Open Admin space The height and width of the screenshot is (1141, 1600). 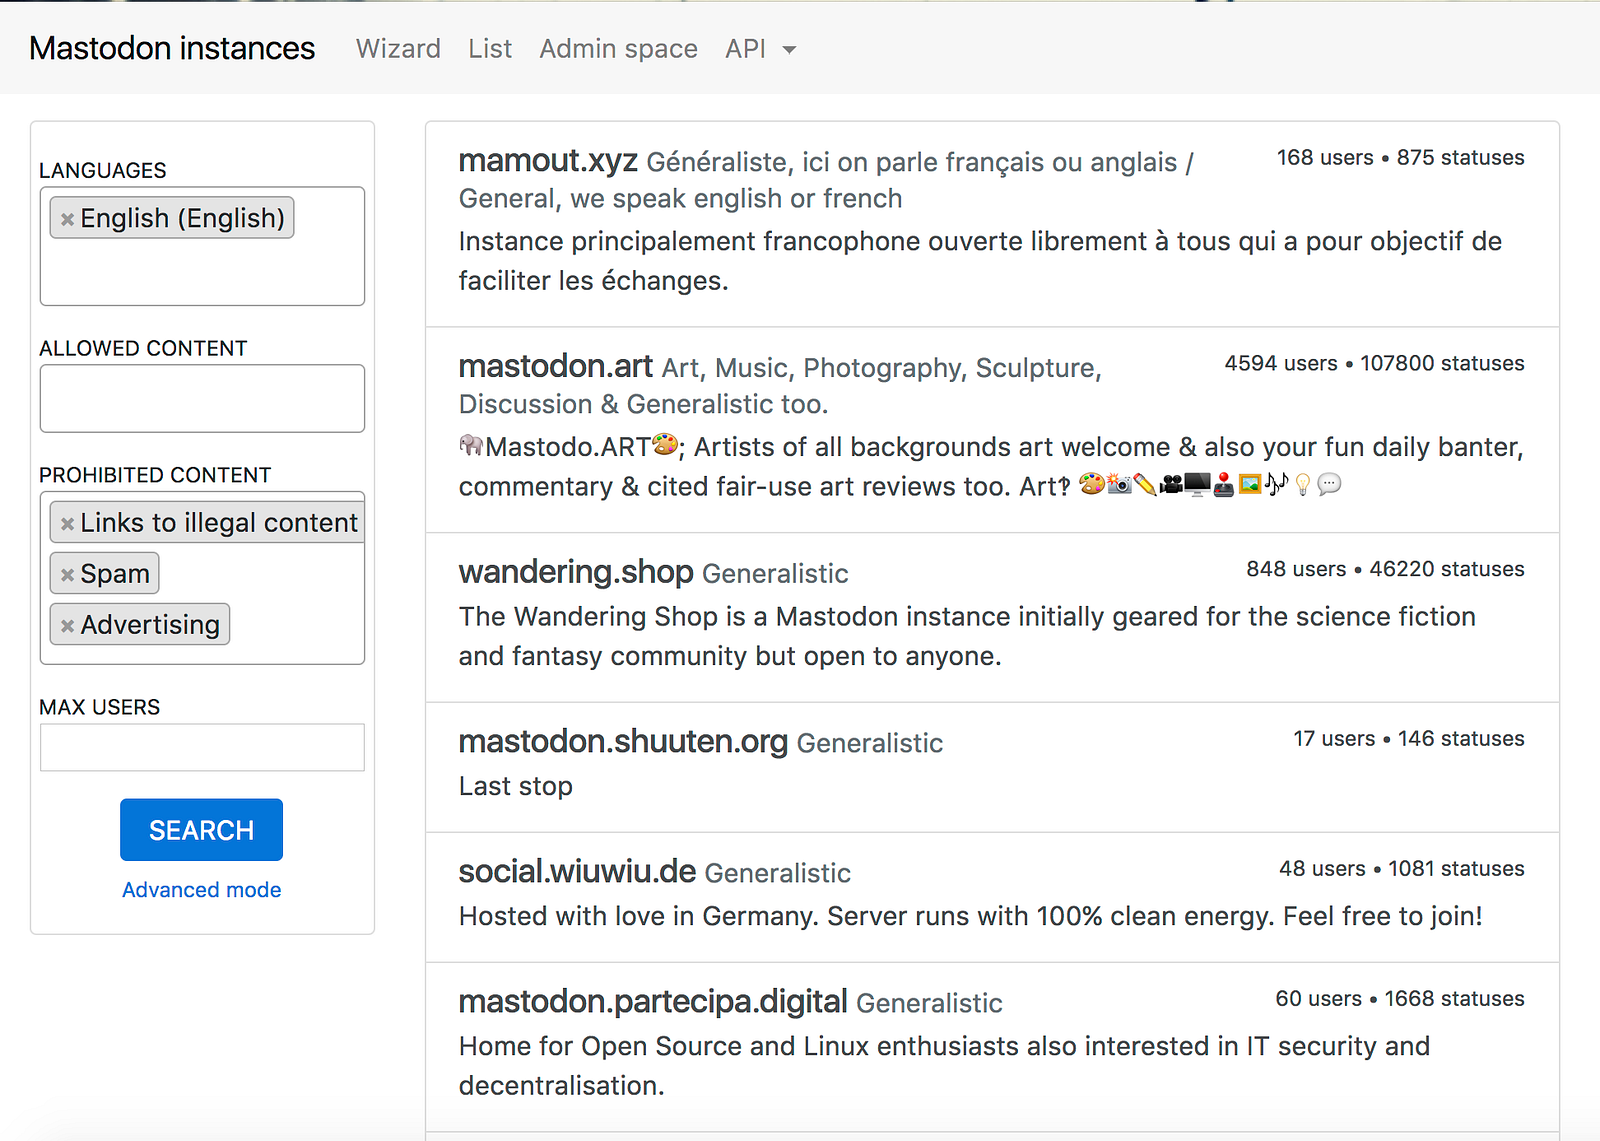coord(618,49)
